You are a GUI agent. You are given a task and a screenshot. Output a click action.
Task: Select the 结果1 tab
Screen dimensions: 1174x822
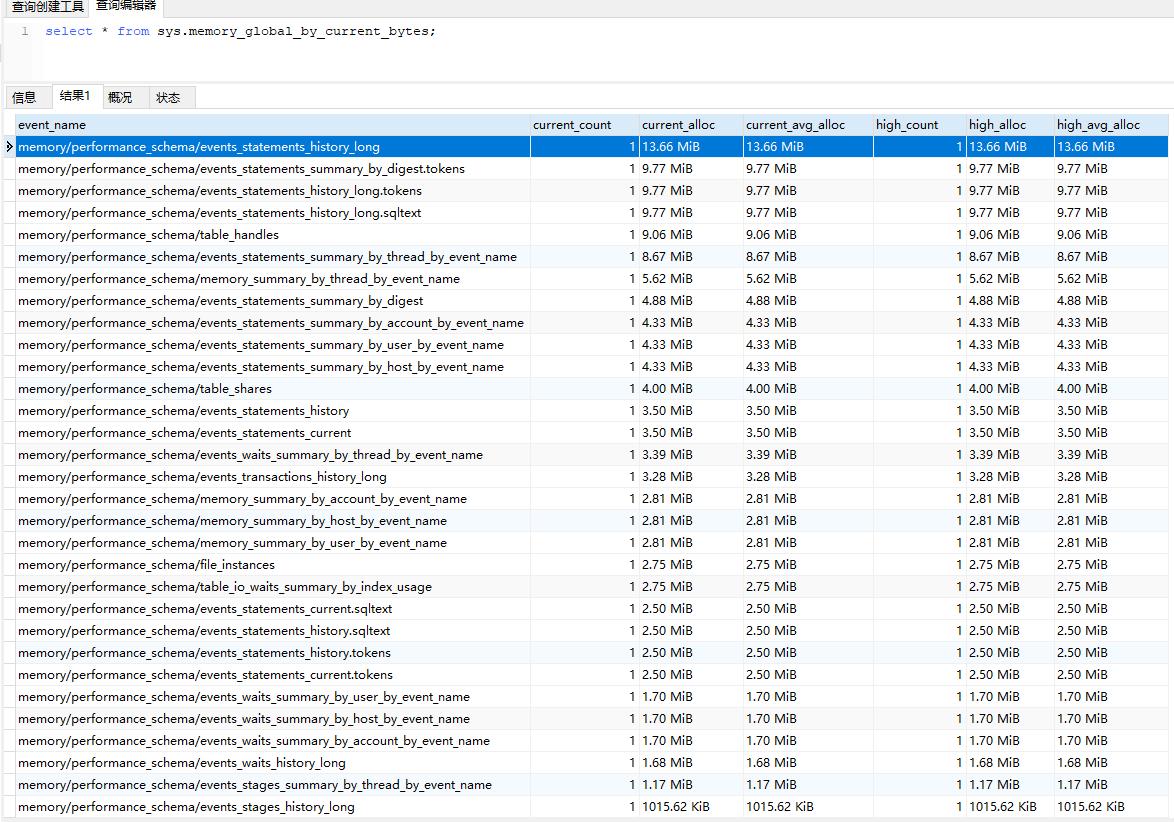tap(76, 97)
